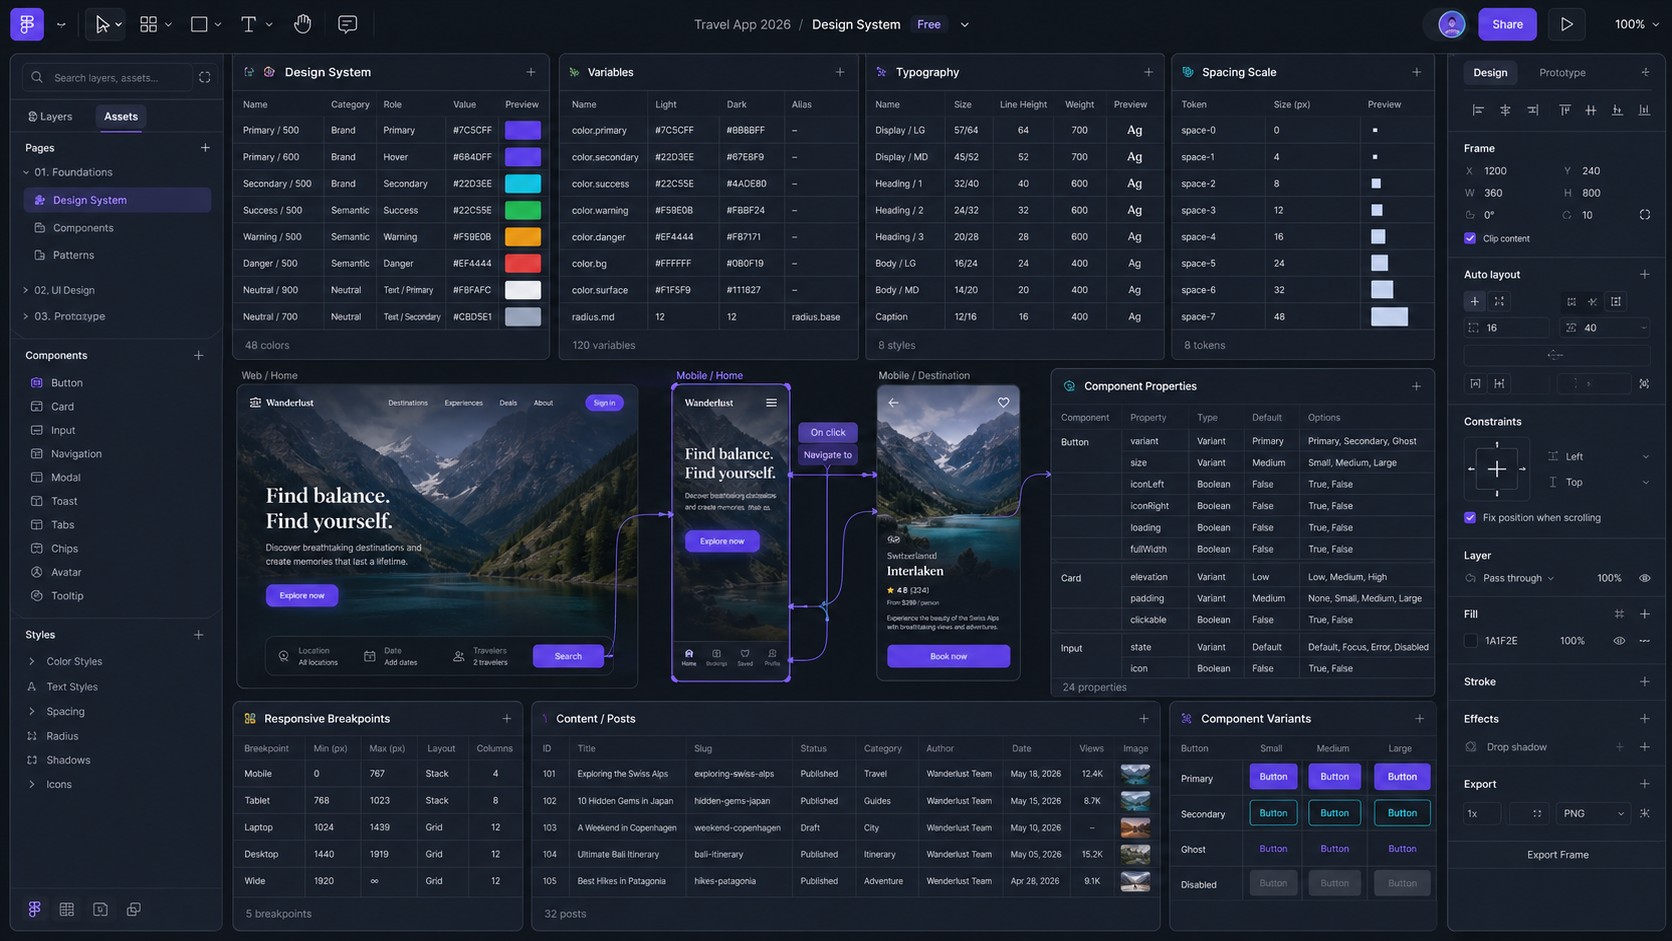The image size is (1672, 941).
Task: Add a new Drop shadow effect
Action: pos(1644,747)
